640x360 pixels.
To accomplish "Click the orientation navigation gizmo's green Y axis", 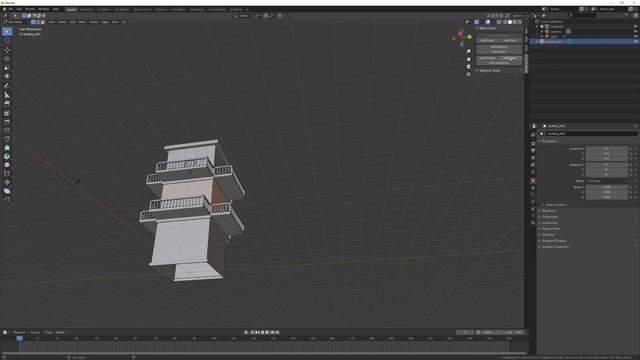I will tap(469, 37).
